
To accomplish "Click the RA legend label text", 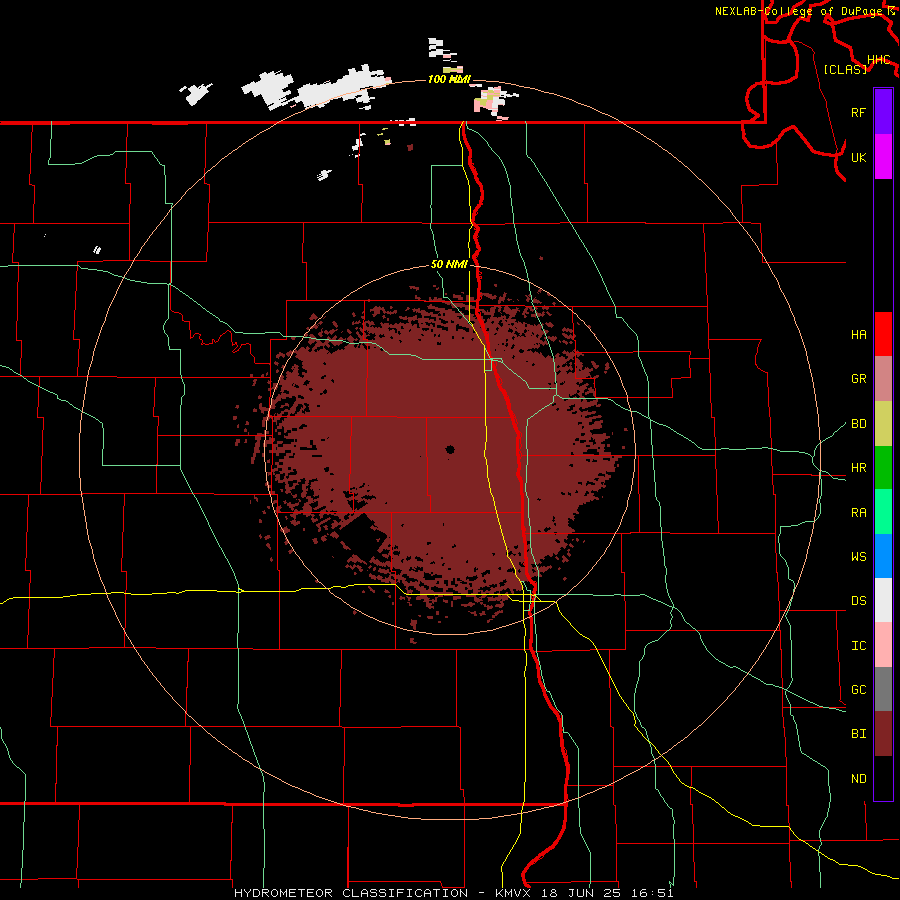I will 858,513.
